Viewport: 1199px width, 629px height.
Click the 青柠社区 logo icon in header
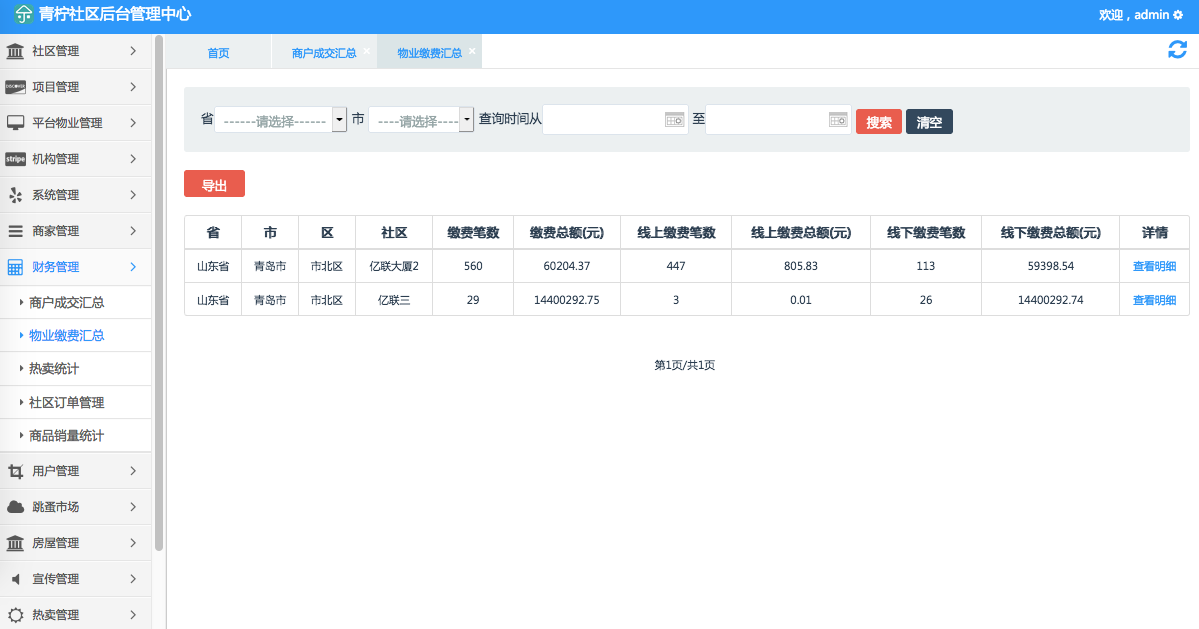point(23,14)
